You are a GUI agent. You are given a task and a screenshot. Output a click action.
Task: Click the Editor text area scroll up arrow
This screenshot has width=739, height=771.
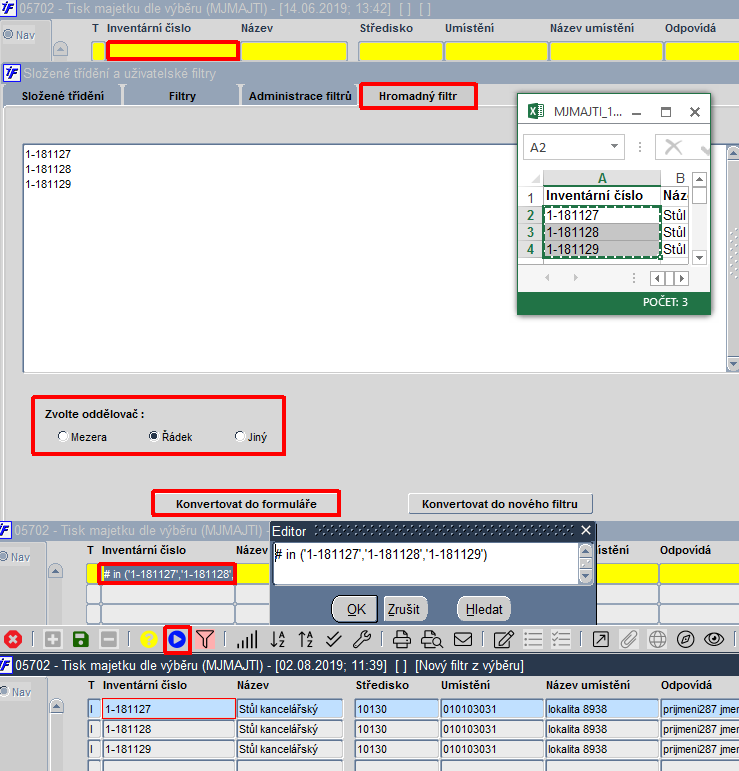pos(585,551)
